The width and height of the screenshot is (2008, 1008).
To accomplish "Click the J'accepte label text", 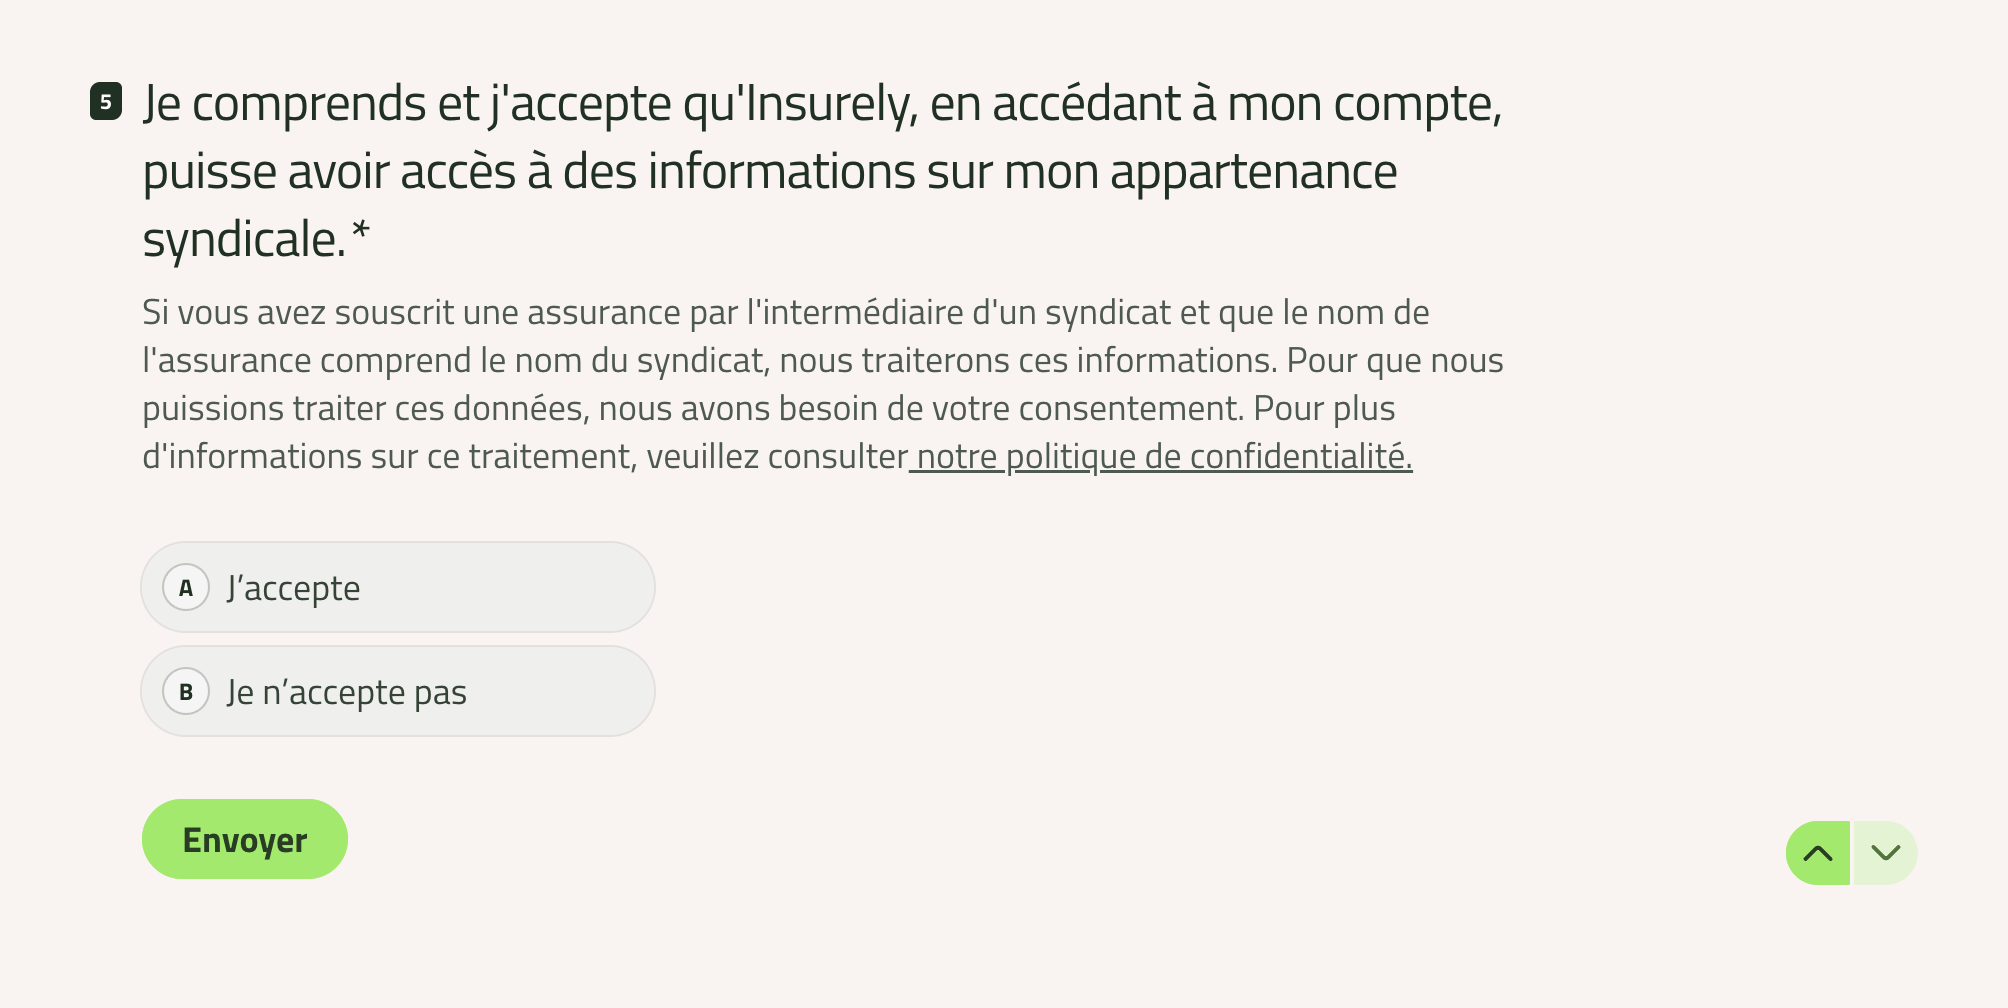I will (x=293, y=588).
